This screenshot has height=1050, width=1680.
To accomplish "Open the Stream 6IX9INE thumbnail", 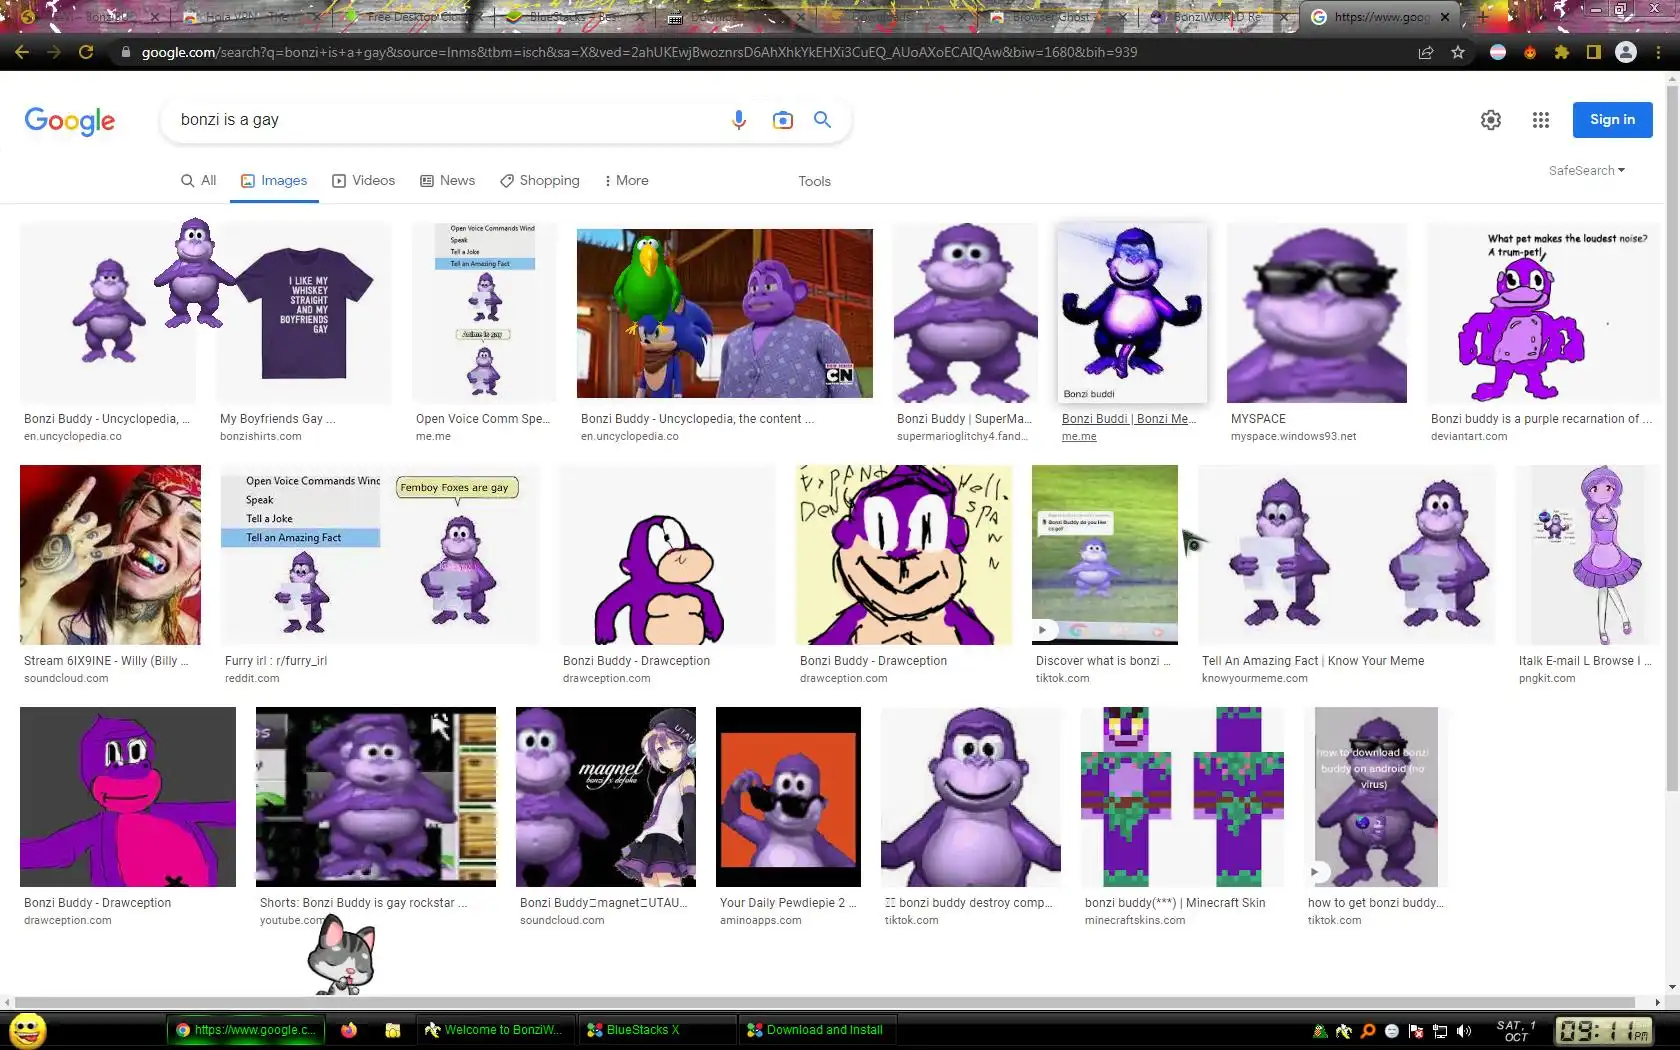I will click(x=110, y=555).
